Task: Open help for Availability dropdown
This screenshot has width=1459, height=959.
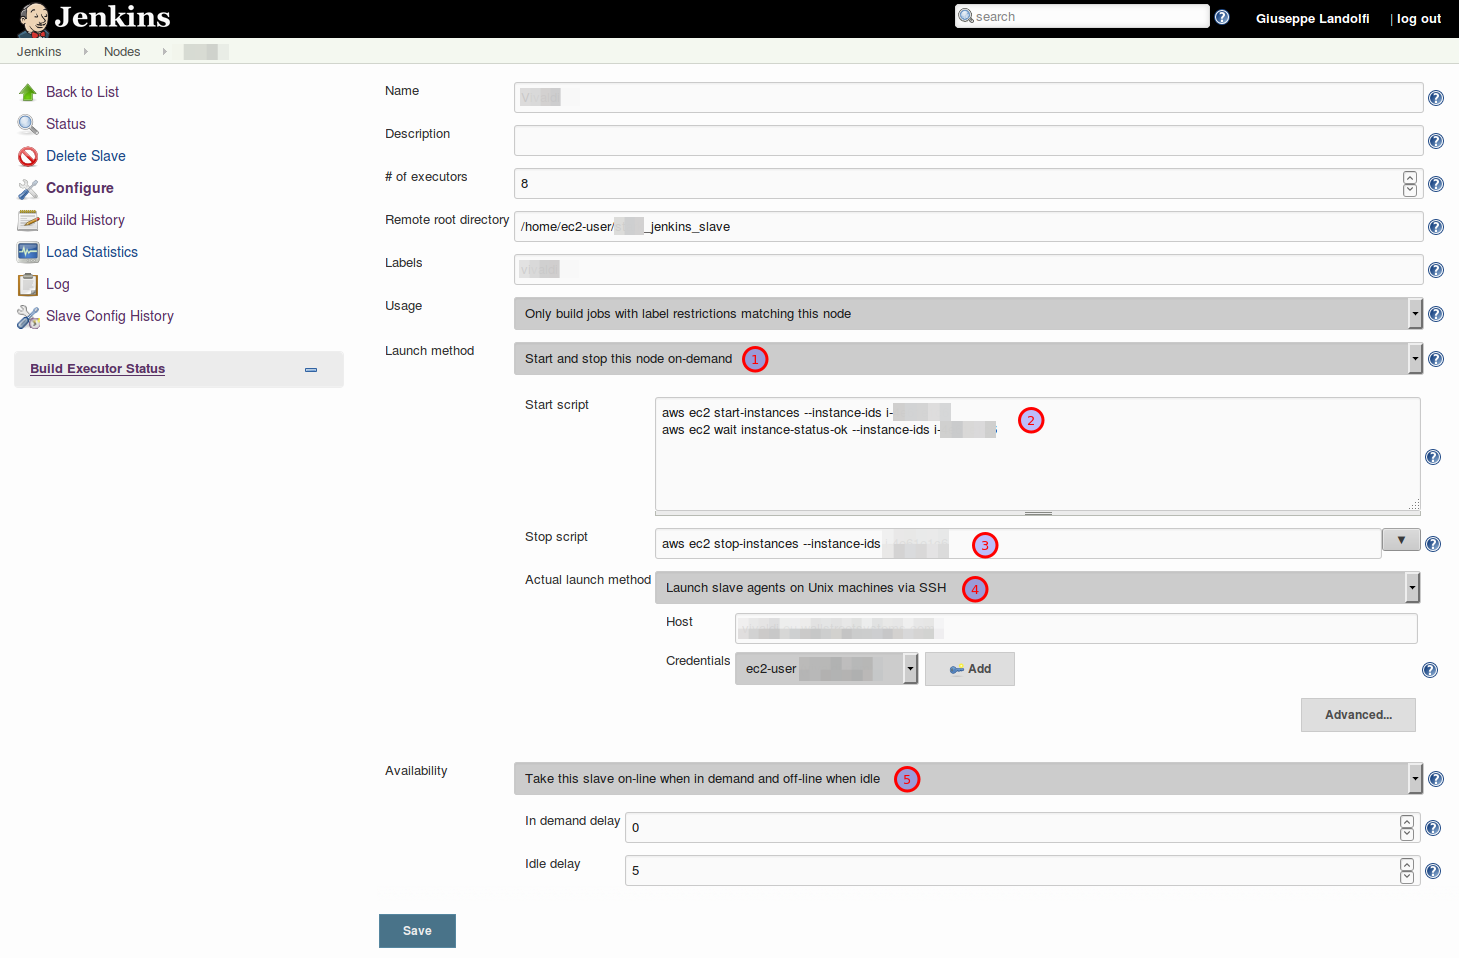Action: [1436, 779]
